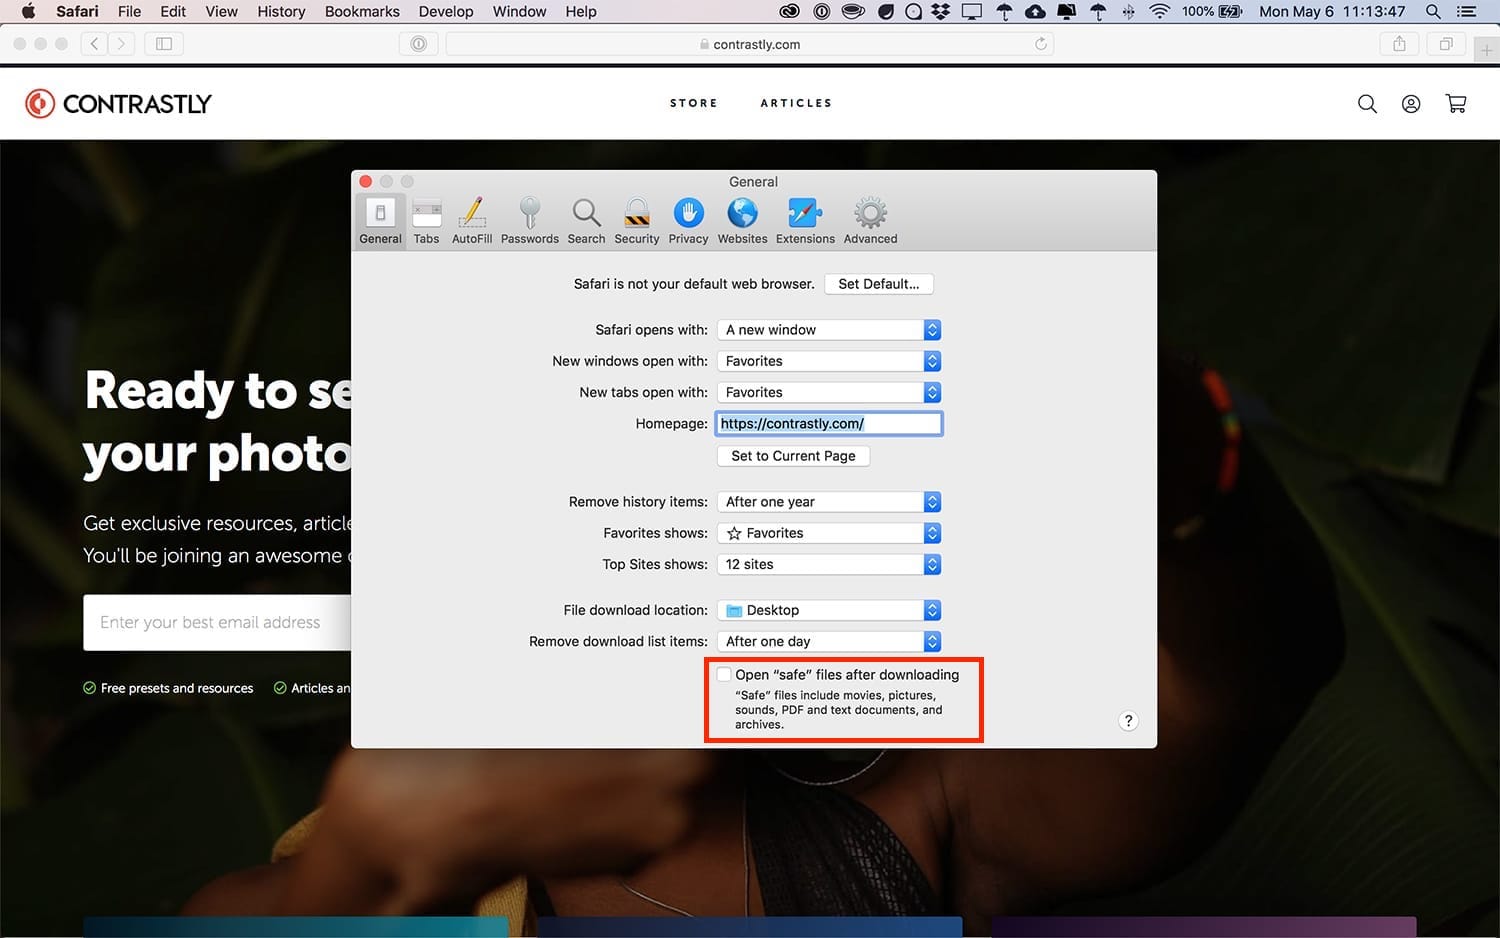Open the Bookmarks menu
This screenshot has width=1500, height=938.
click(x=362, y=11)
